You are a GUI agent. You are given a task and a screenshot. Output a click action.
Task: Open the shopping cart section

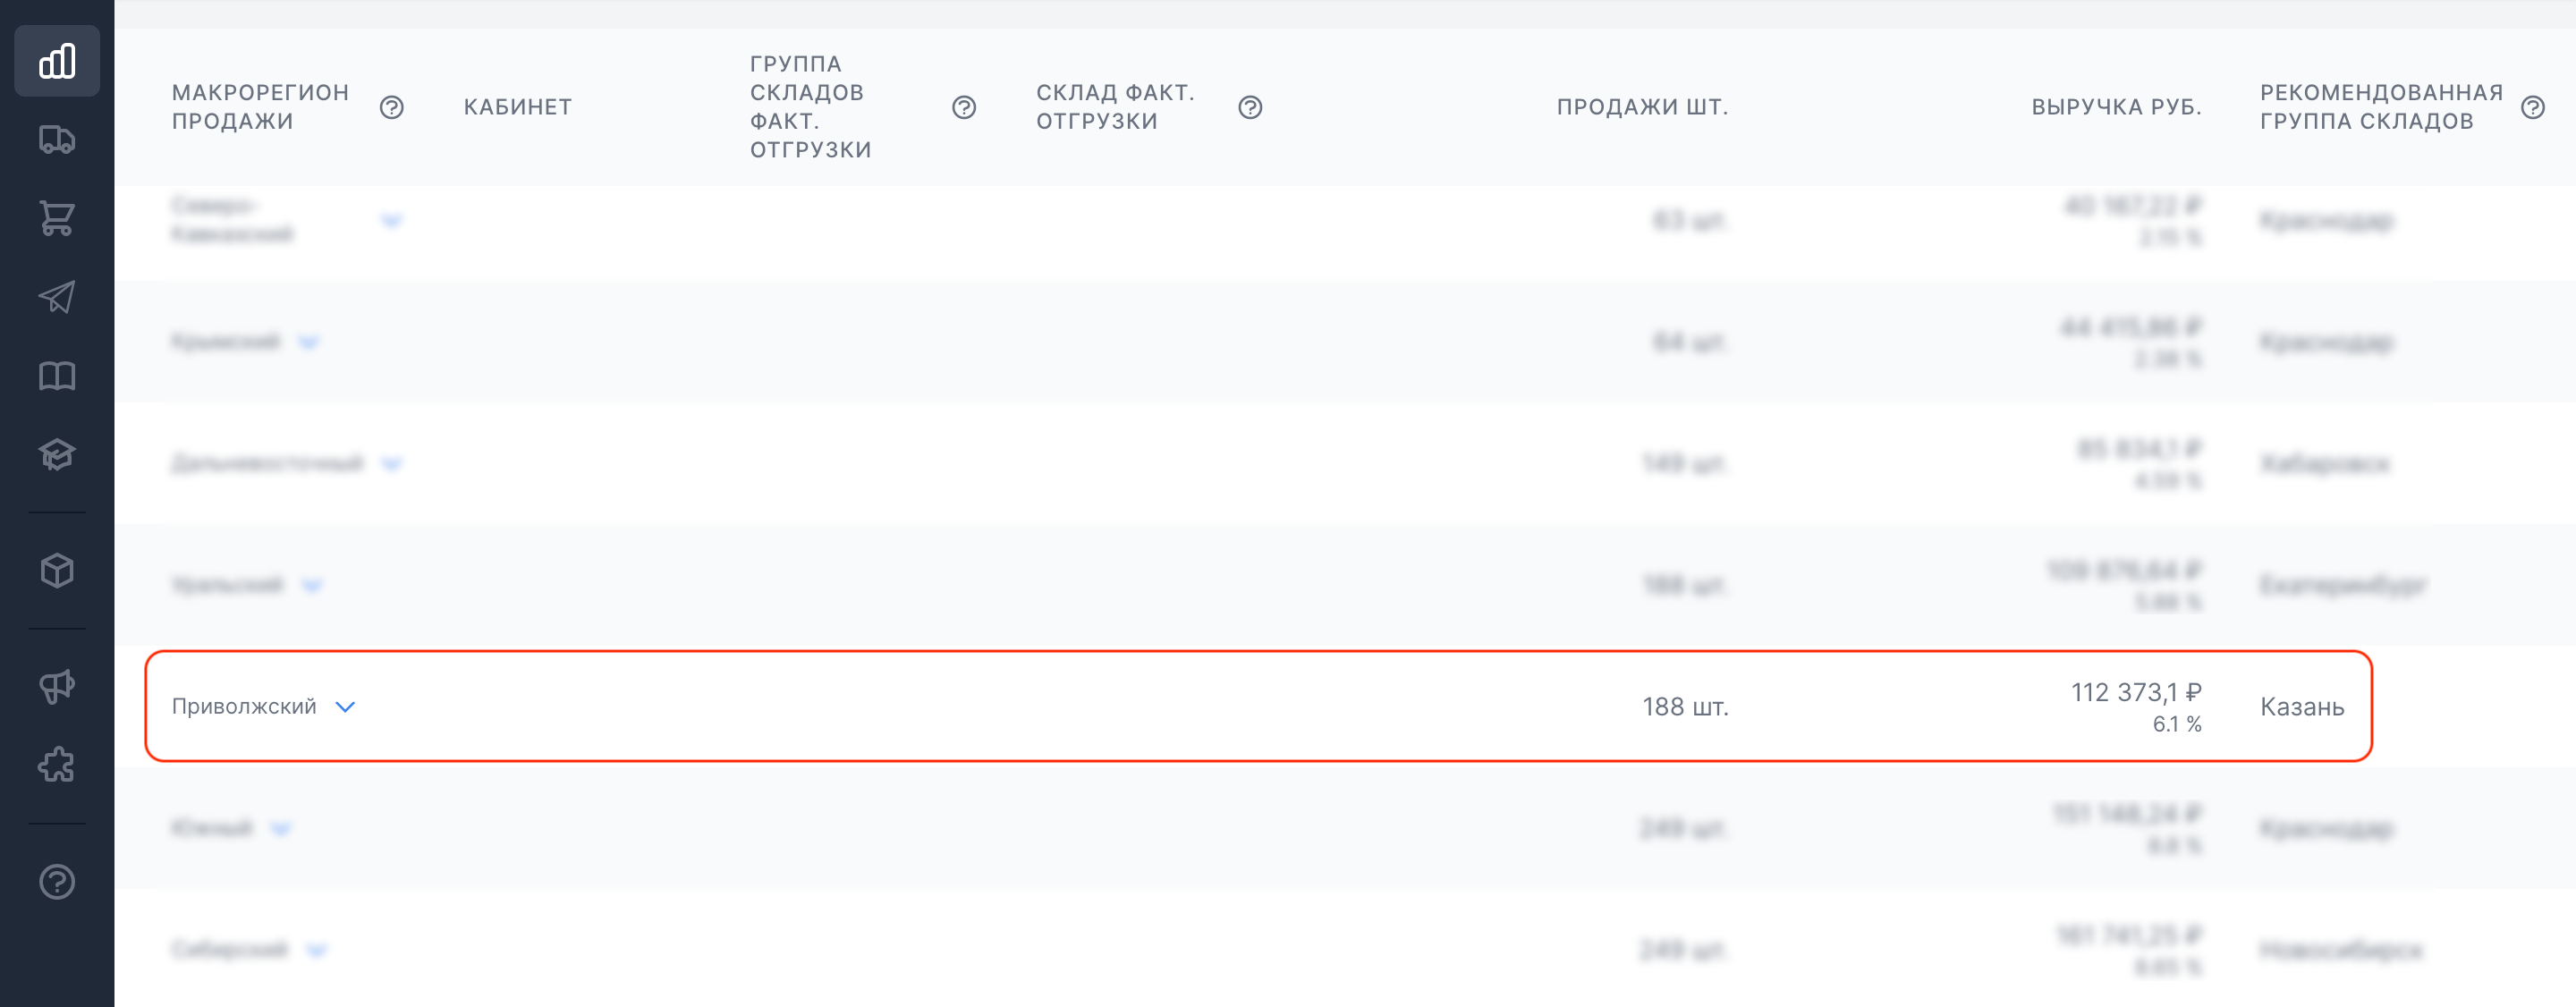pyautogui.click(x=57, y=218)
